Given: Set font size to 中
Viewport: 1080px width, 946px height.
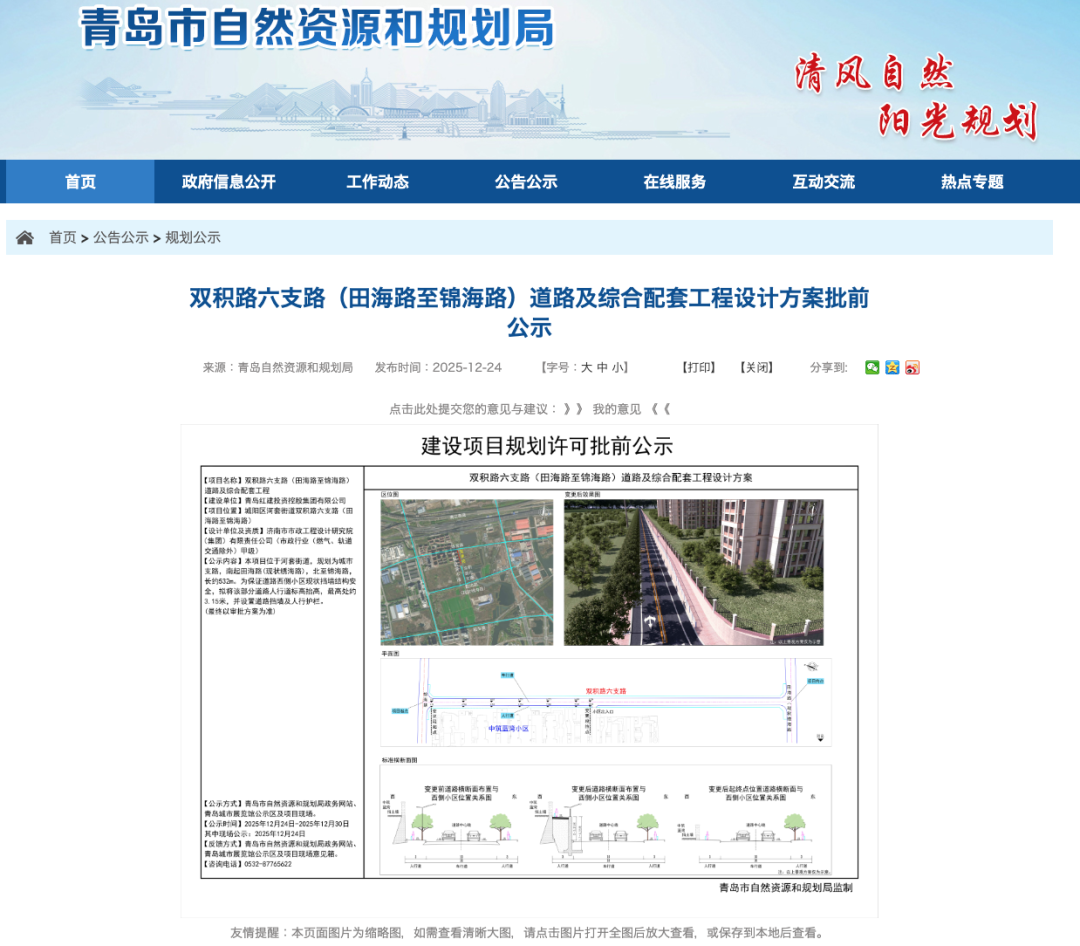Looking at the screenshot, I should pos(603,368).
